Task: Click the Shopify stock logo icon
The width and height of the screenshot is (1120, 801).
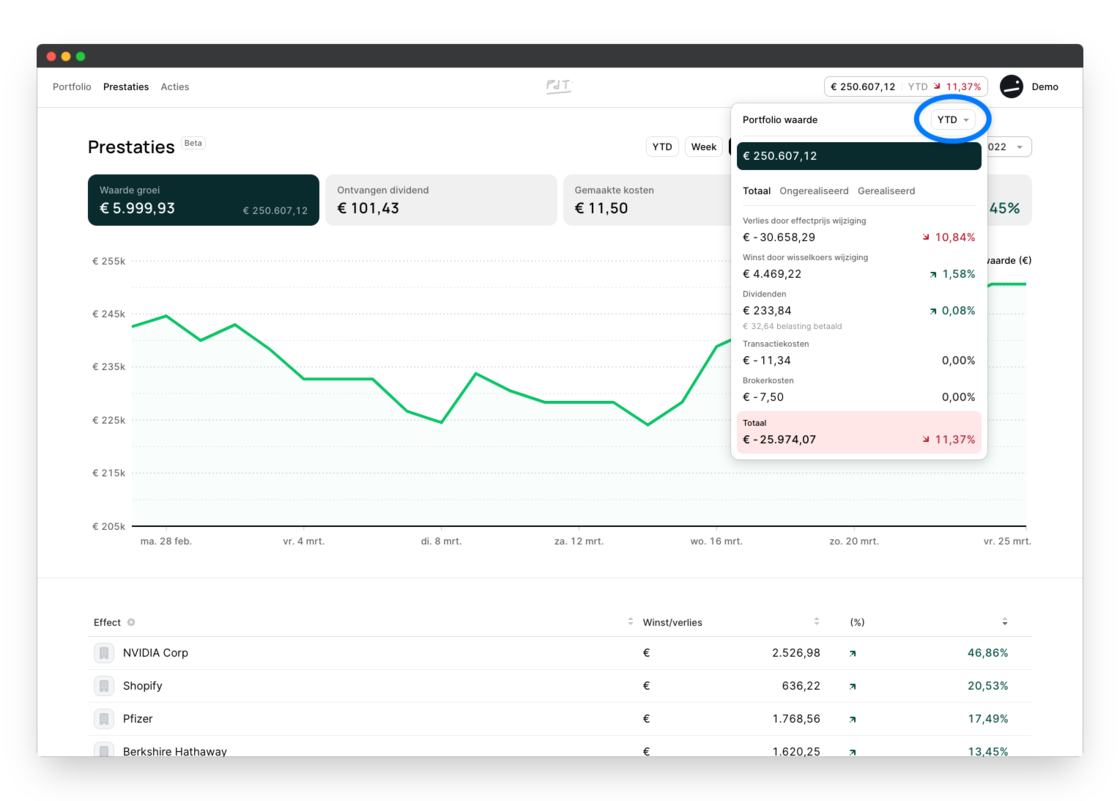Action: [x=103, y=686]
